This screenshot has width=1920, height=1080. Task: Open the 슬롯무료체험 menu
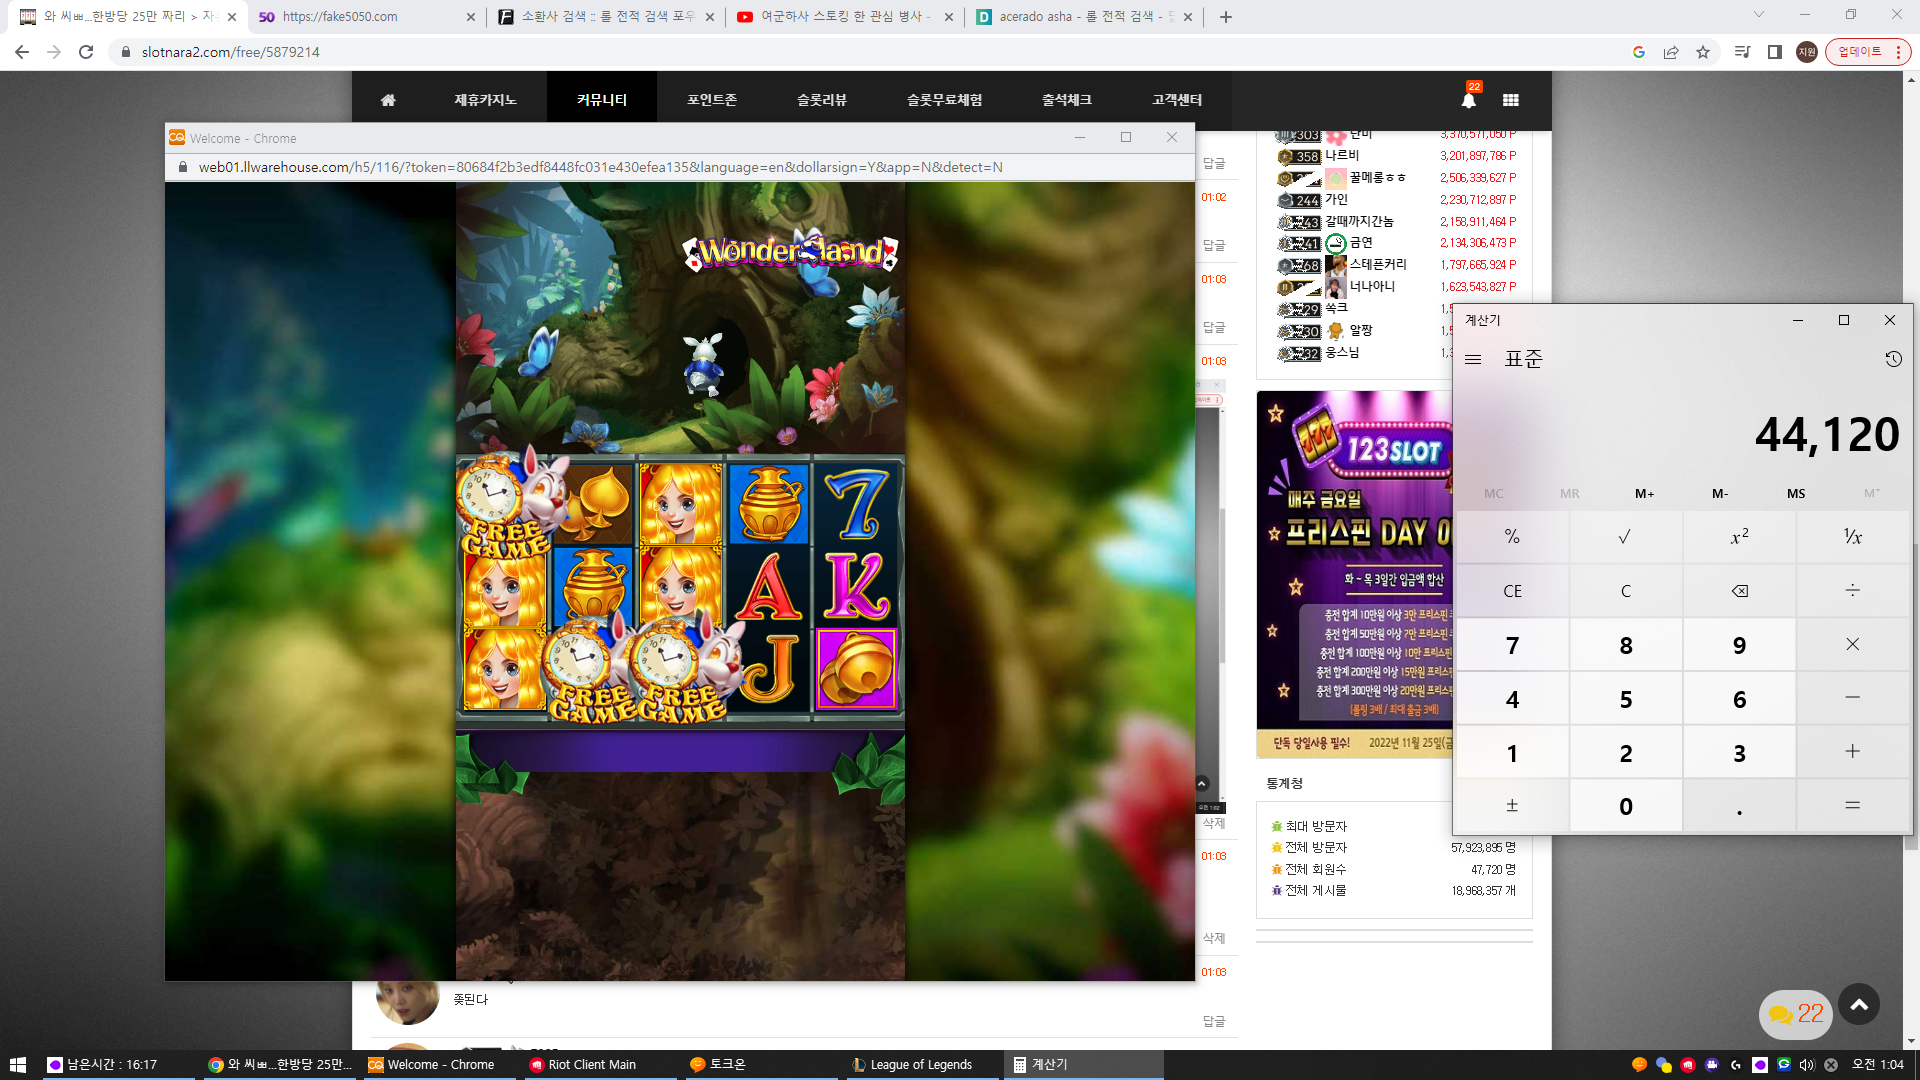[x=945, y=100]
